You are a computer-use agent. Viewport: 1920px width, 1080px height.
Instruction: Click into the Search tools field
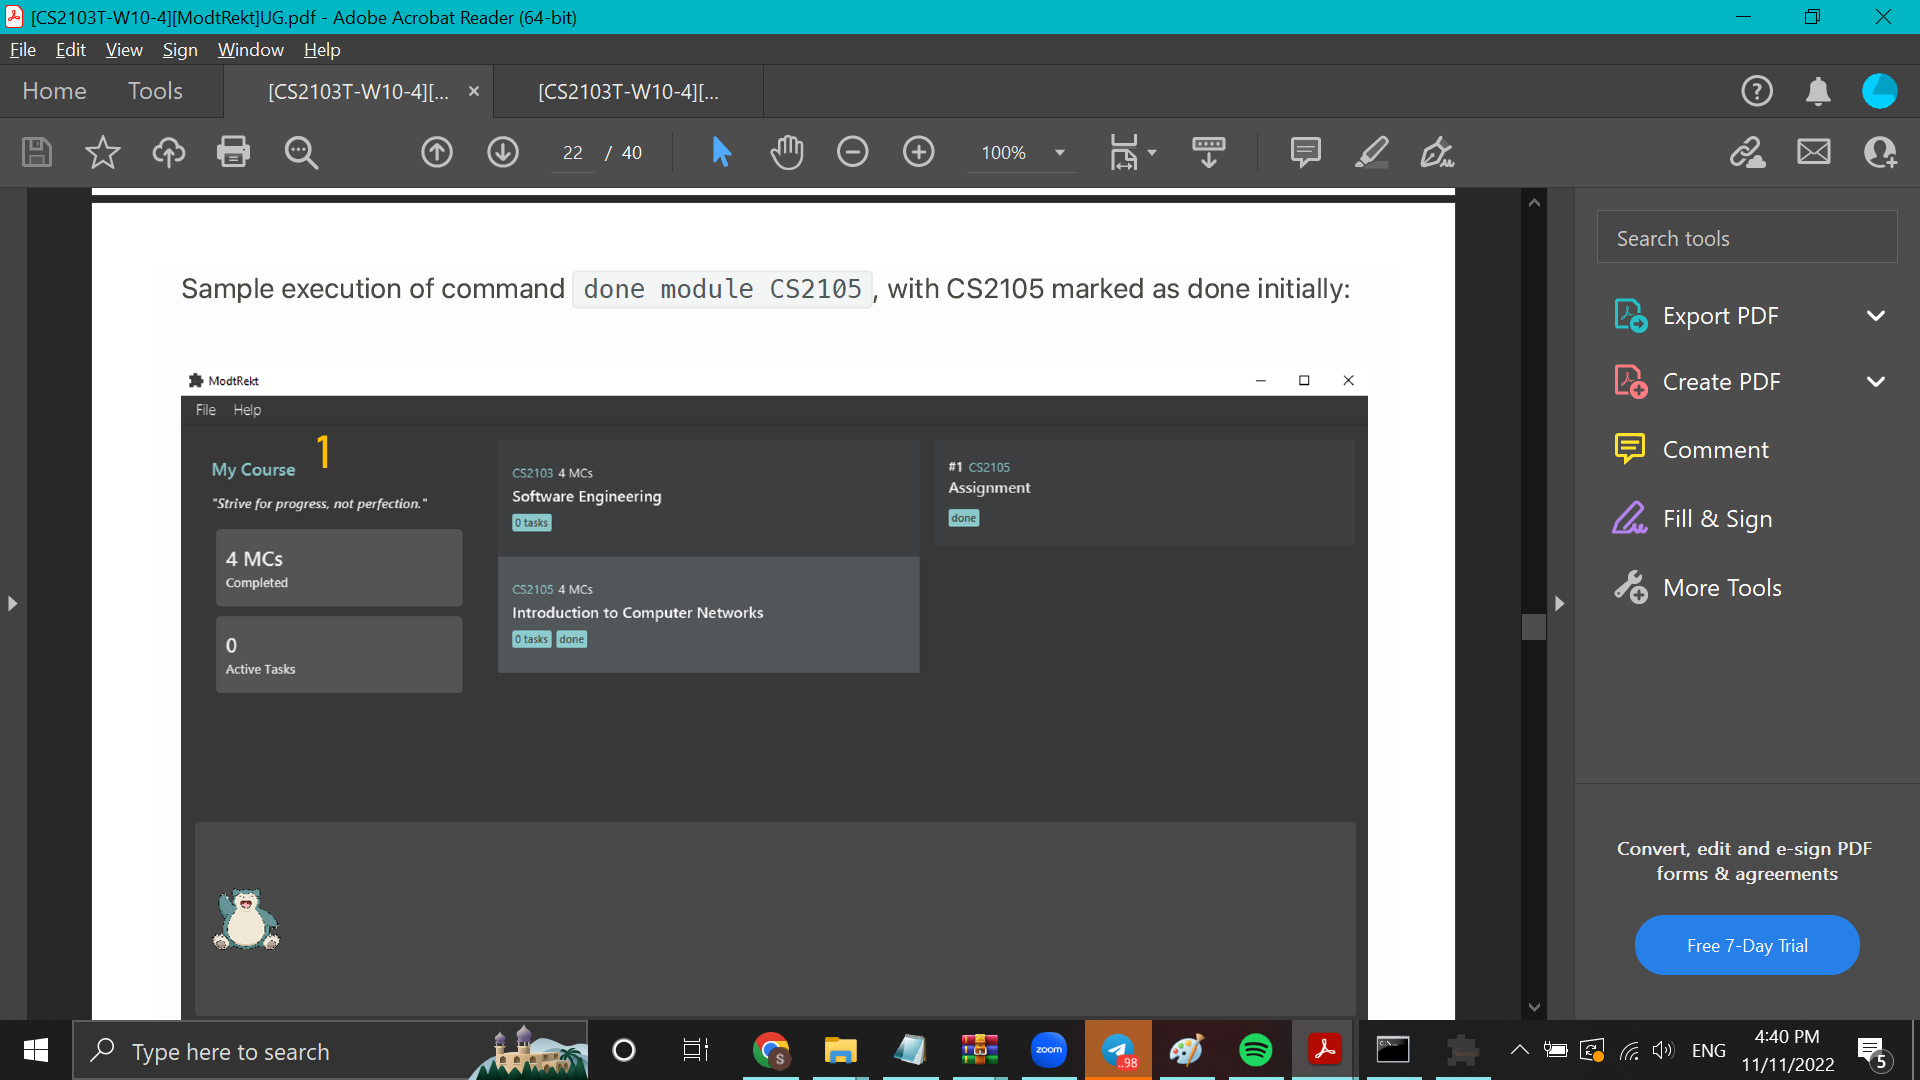tap(1746, 238)
